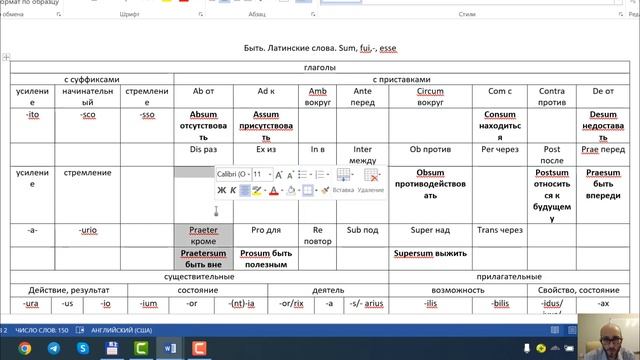Click the table move handle
The height and width of the screenshot is (360, 640).
pos(6,57)
